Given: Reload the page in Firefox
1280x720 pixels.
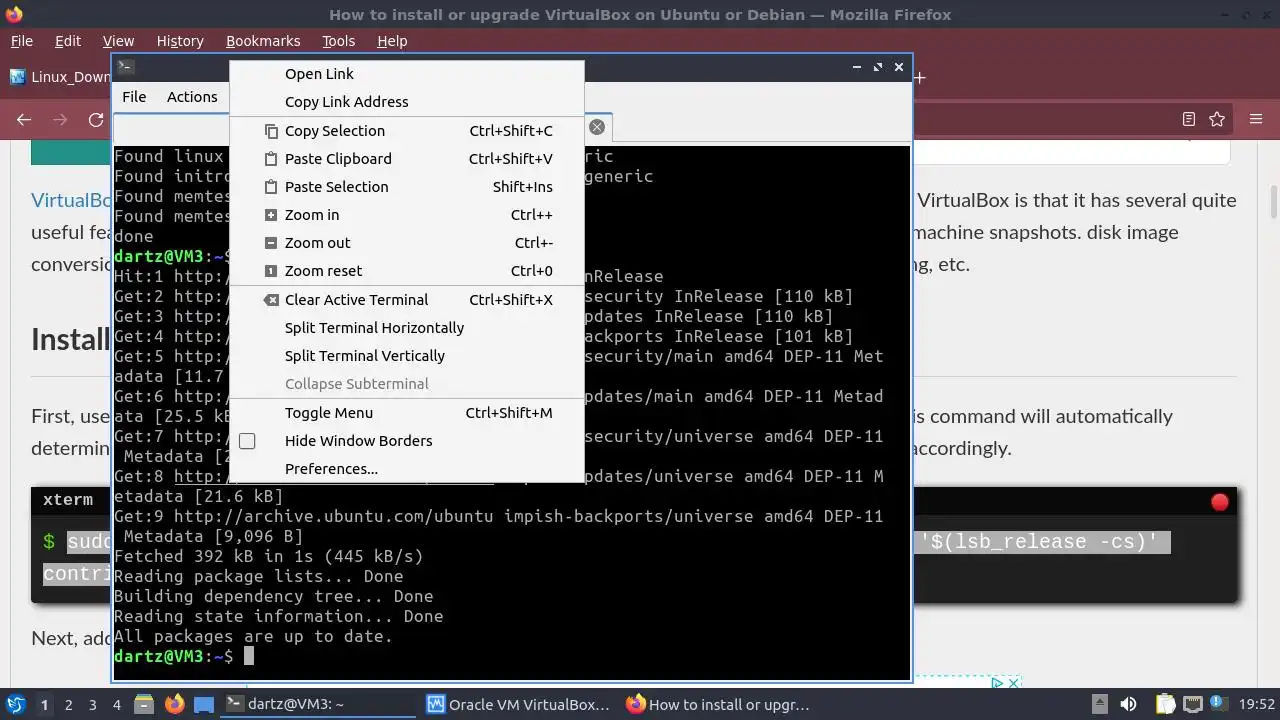Looking at the screenshot, I should [x=96, y=120].
